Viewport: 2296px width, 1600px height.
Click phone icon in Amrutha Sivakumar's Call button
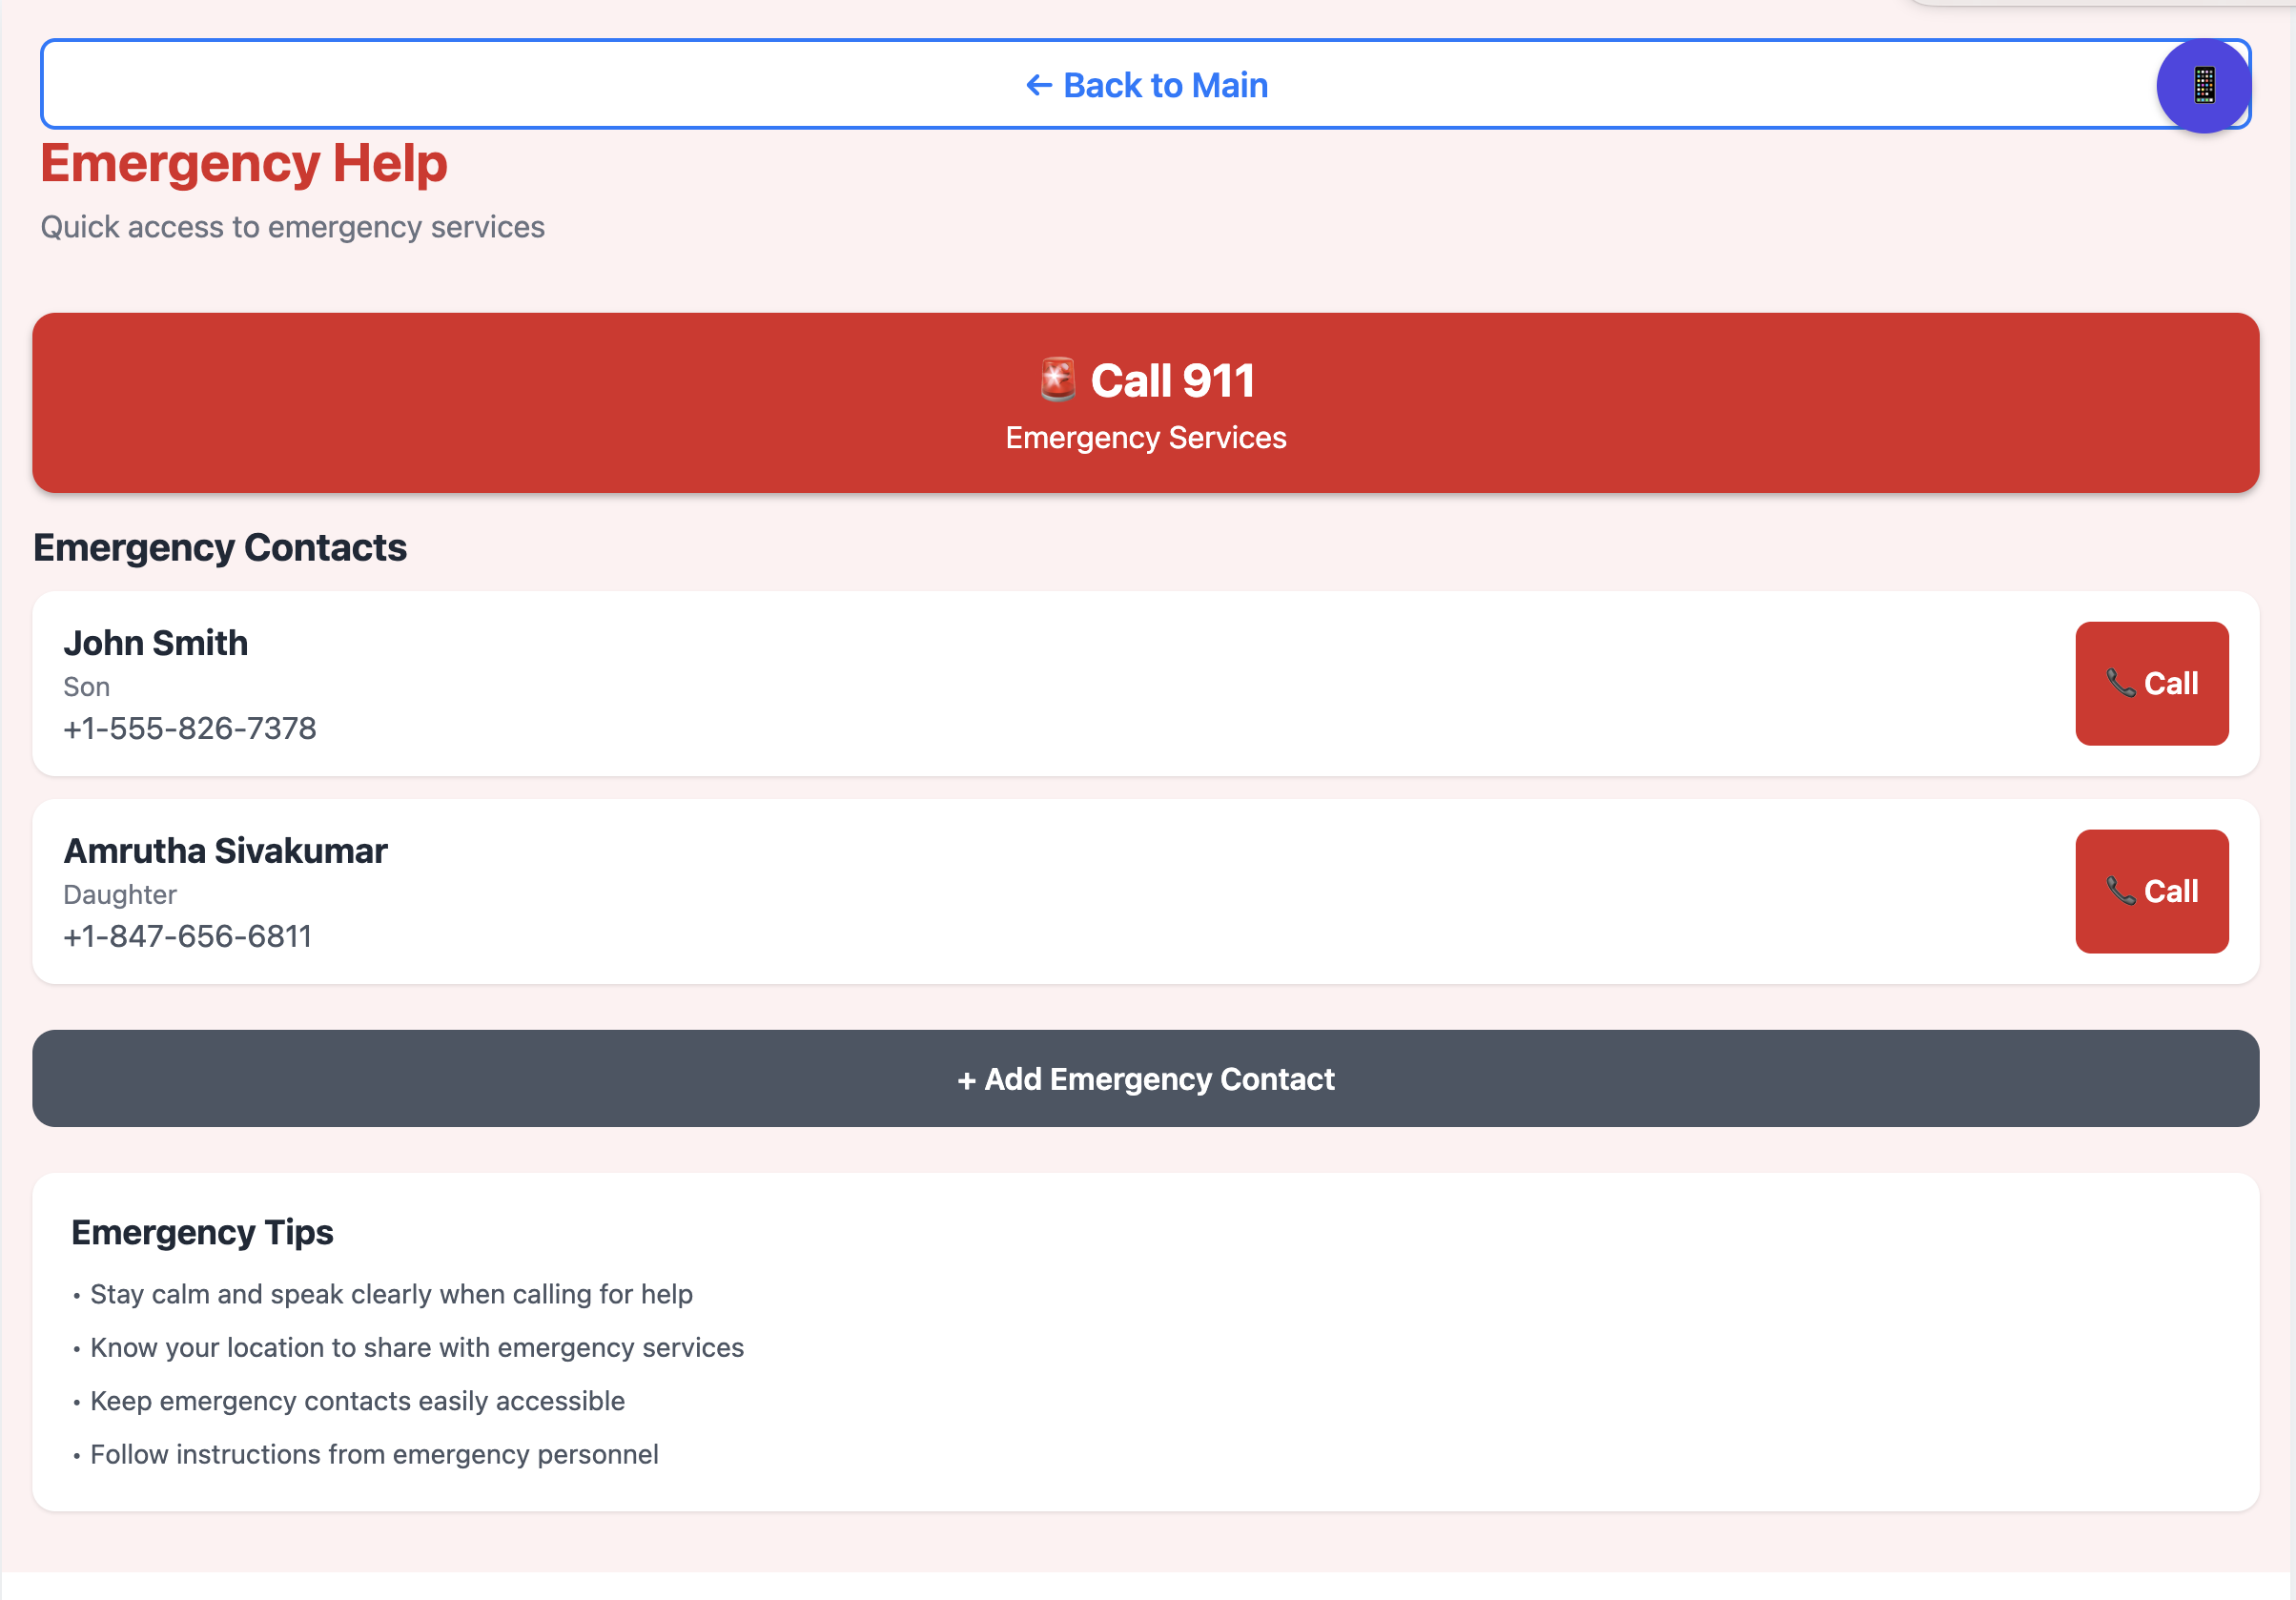2120,891
